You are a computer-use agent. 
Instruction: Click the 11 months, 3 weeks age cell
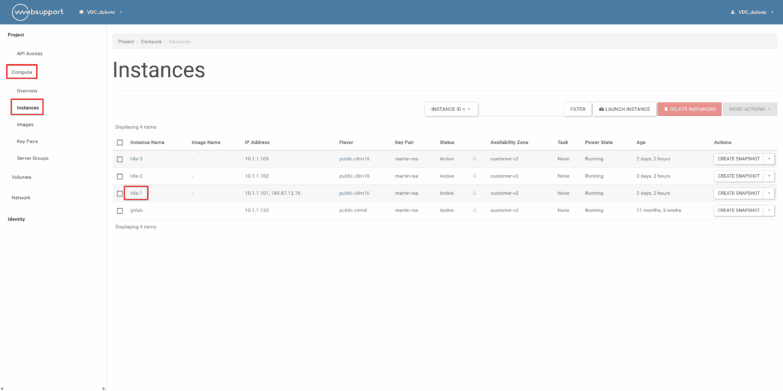point(659,210)
